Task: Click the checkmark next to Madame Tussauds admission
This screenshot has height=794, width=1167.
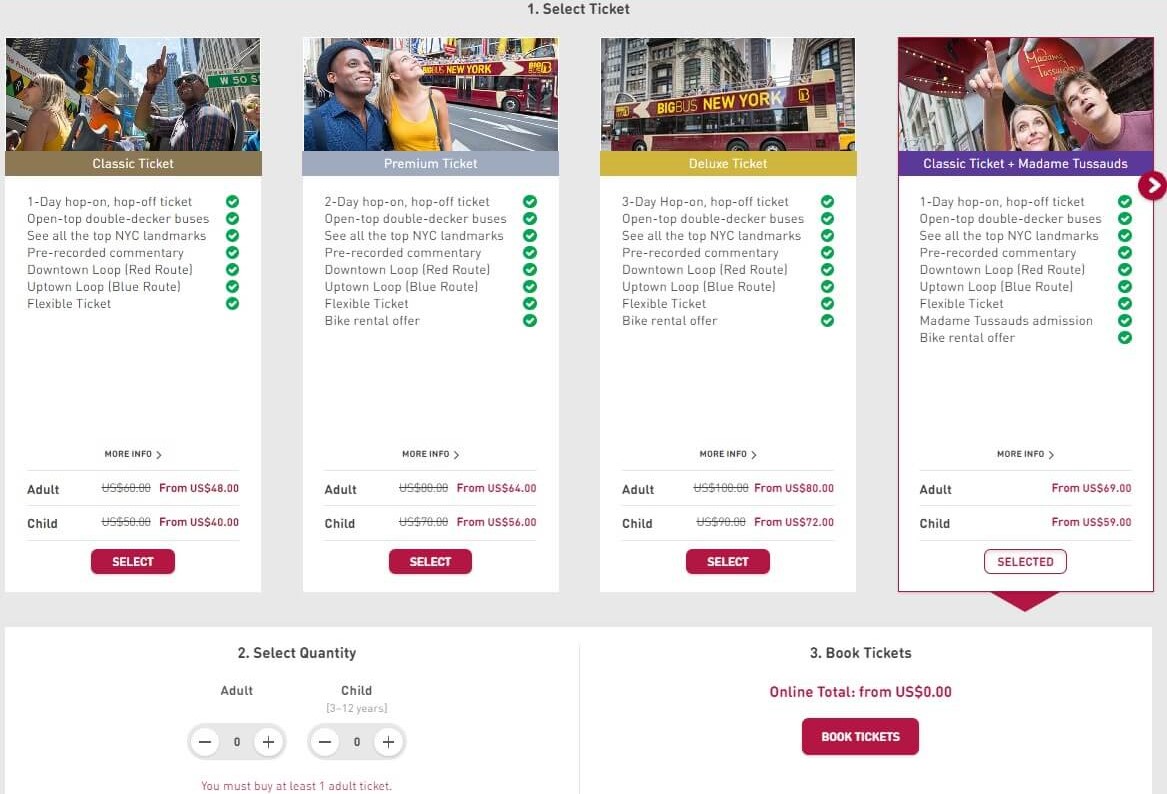Action: click(x=1123, y=321)
